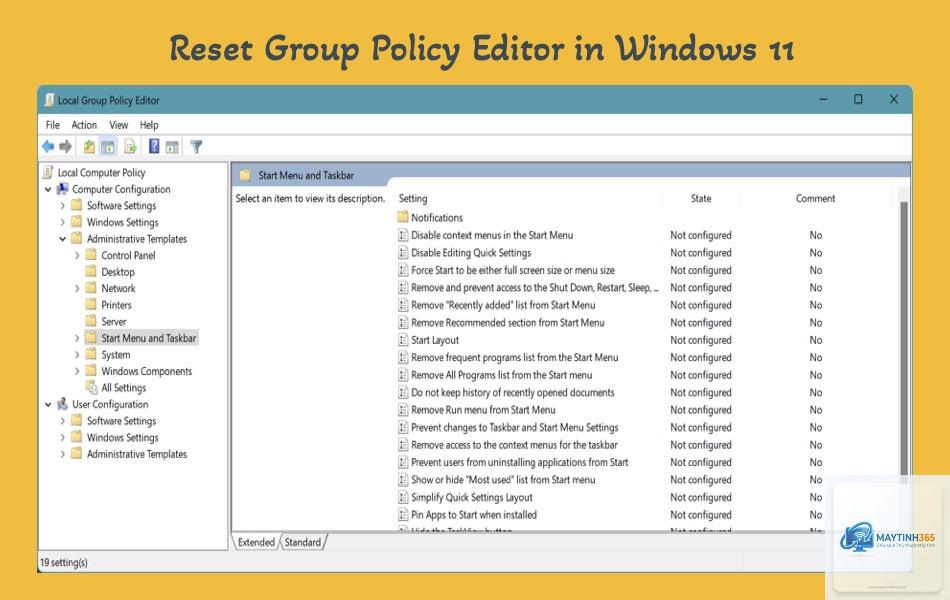Open the Help menu
This screenshot has width=950, height=600.
click(x=149, y=125)
